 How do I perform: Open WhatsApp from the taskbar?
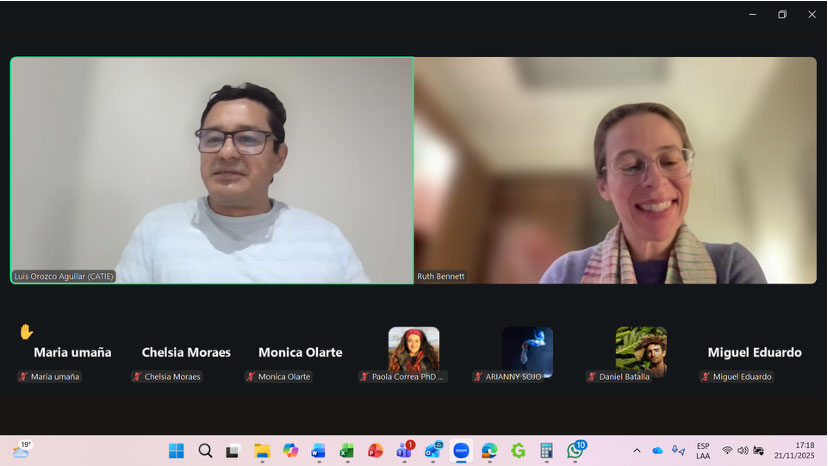pyautogui.click(x=575, y=451)
